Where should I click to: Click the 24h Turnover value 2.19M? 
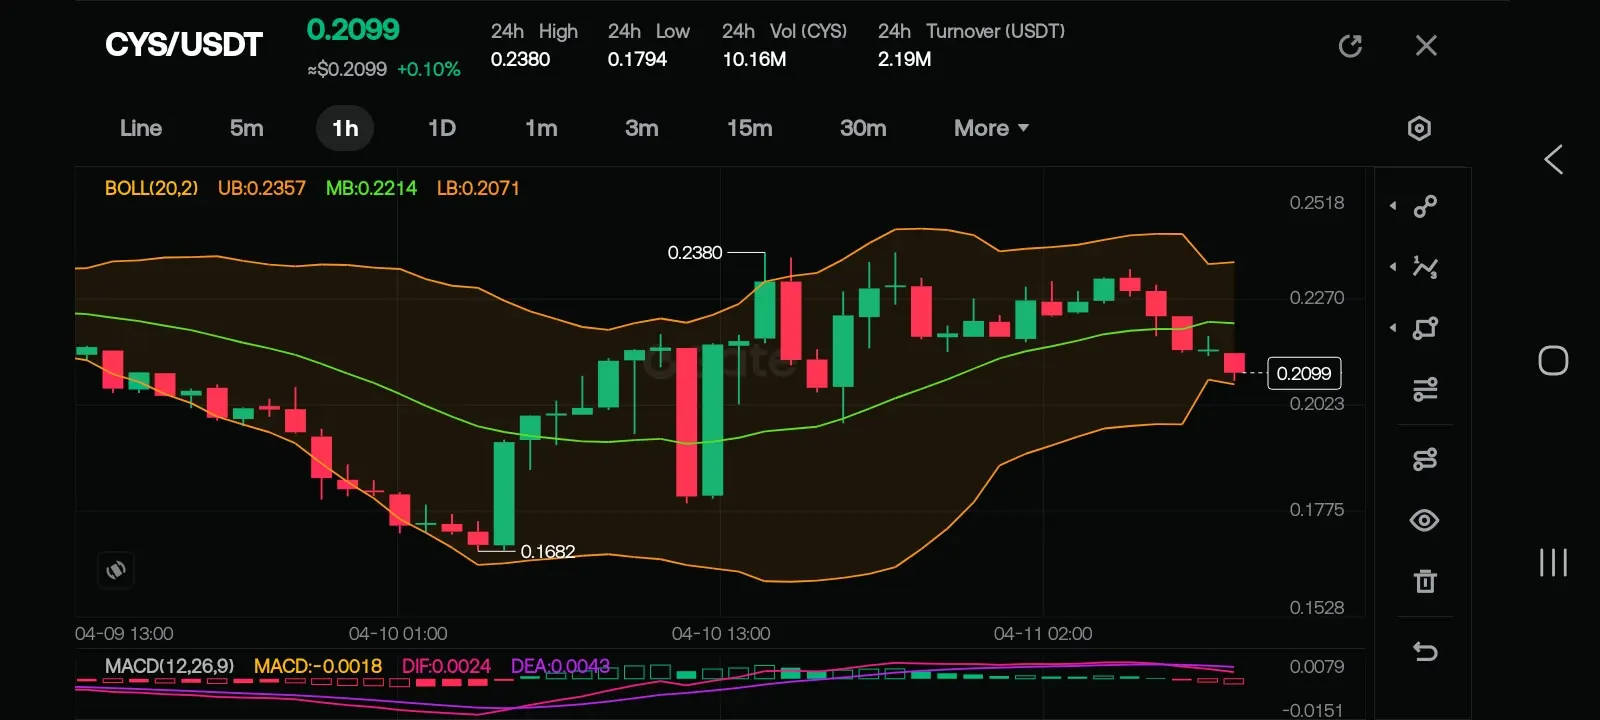click(904, 59)
